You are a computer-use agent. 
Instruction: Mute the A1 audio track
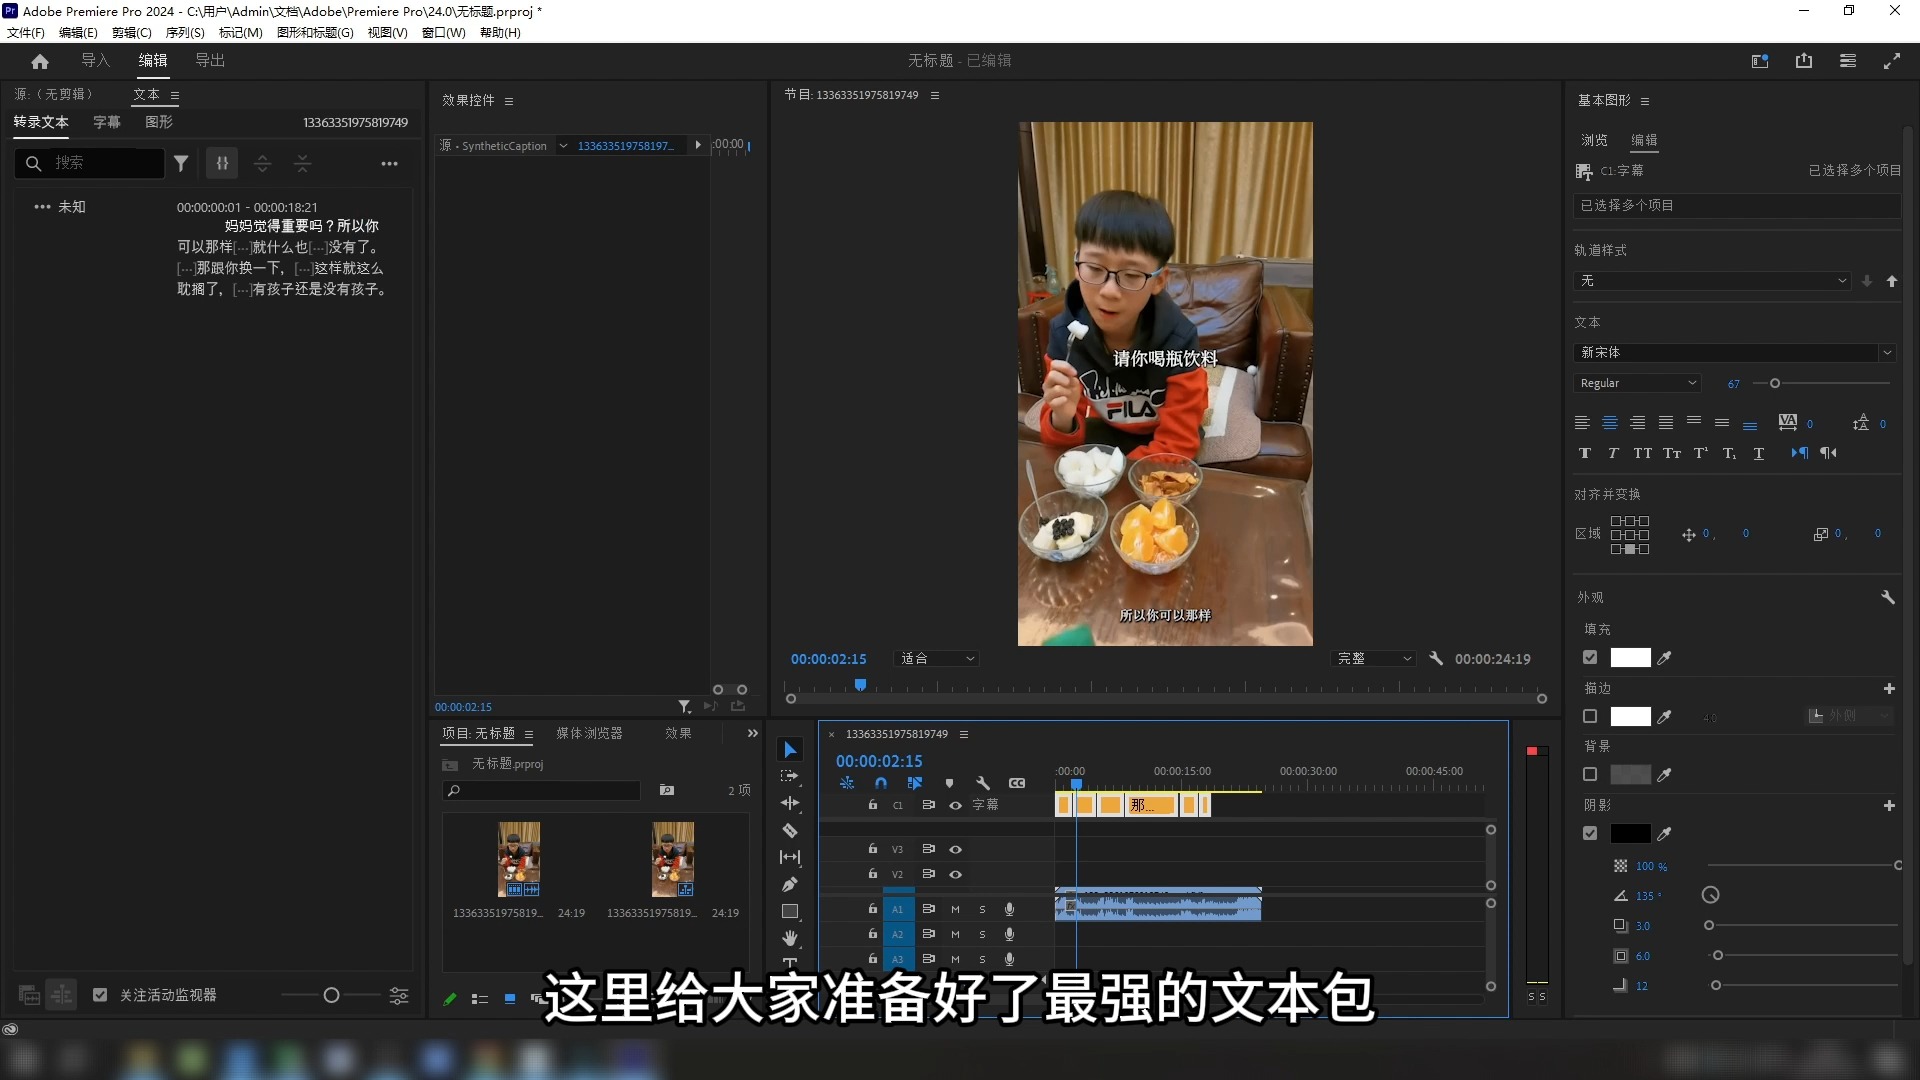pos(954,909)
